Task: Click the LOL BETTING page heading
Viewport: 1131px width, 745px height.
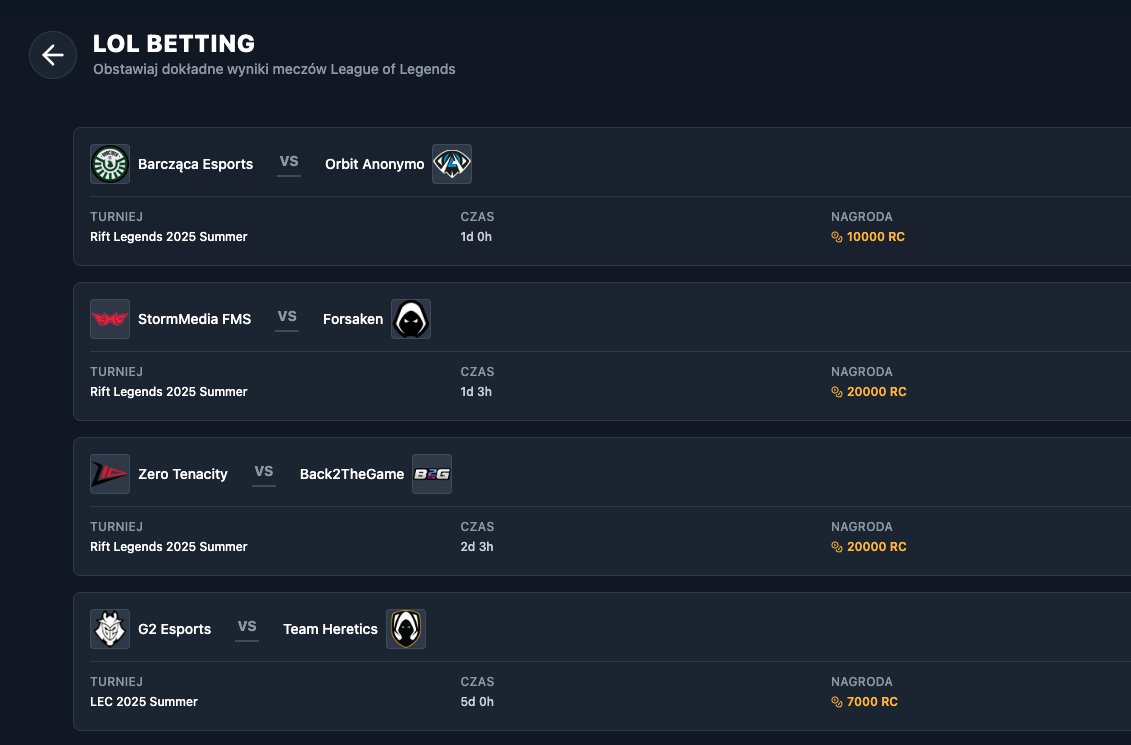Action: [174, 43]
